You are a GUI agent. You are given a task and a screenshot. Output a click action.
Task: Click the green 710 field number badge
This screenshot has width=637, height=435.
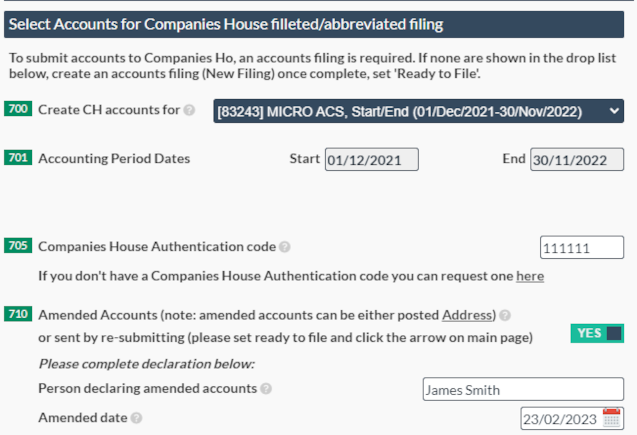[18, 314]
